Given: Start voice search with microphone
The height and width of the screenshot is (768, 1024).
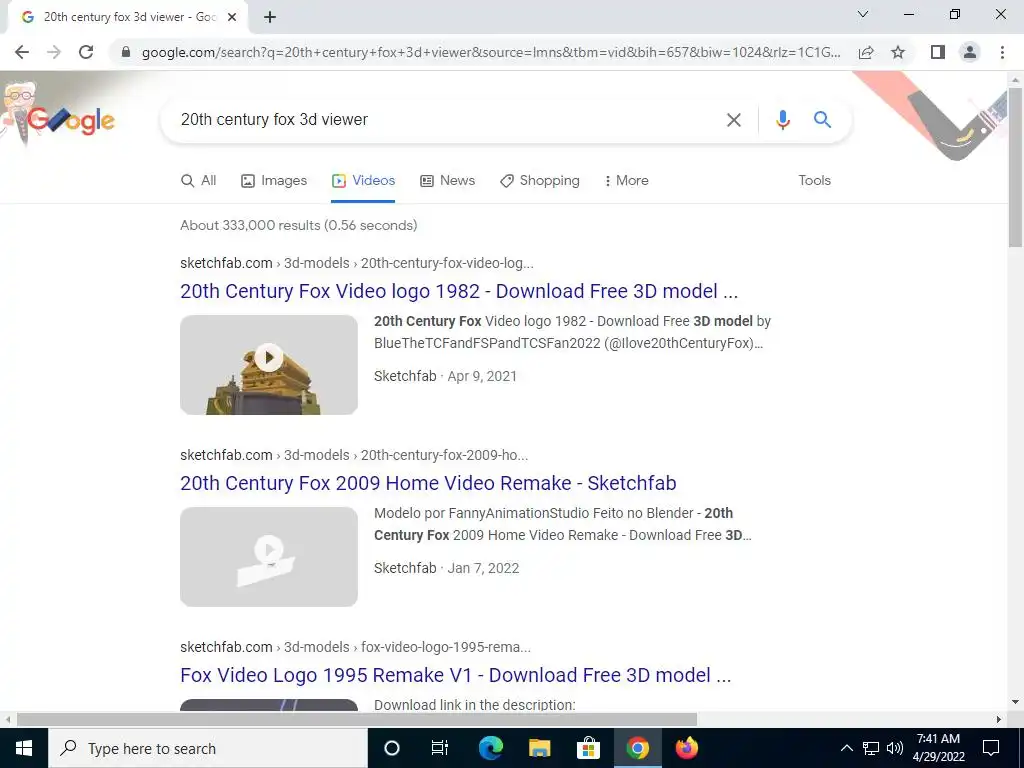Looking at the screenshot, I should click(782, 120).
